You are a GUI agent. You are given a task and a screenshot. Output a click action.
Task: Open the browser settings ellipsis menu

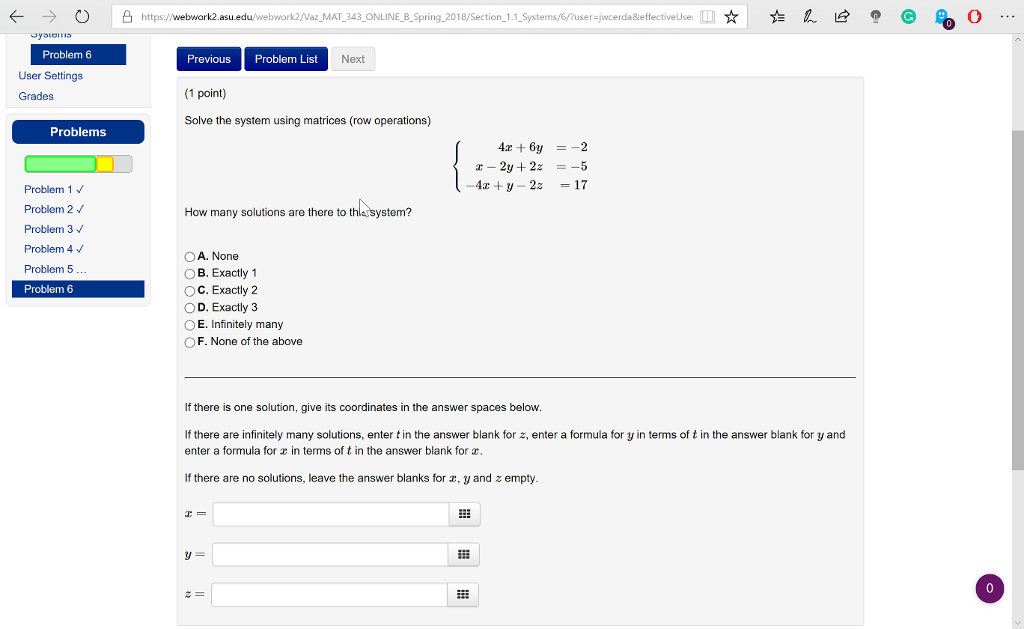tap(1006, 15)
